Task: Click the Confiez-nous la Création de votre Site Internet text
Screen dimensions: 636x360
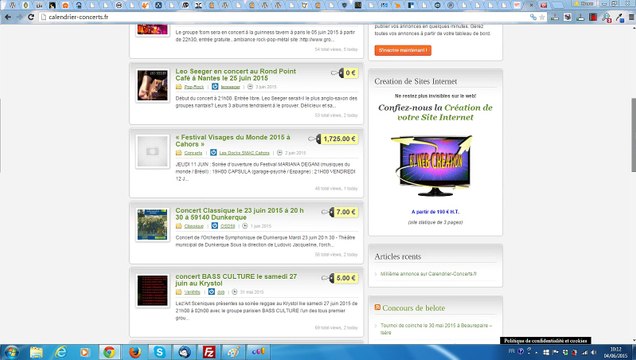Action: [435, 112]
